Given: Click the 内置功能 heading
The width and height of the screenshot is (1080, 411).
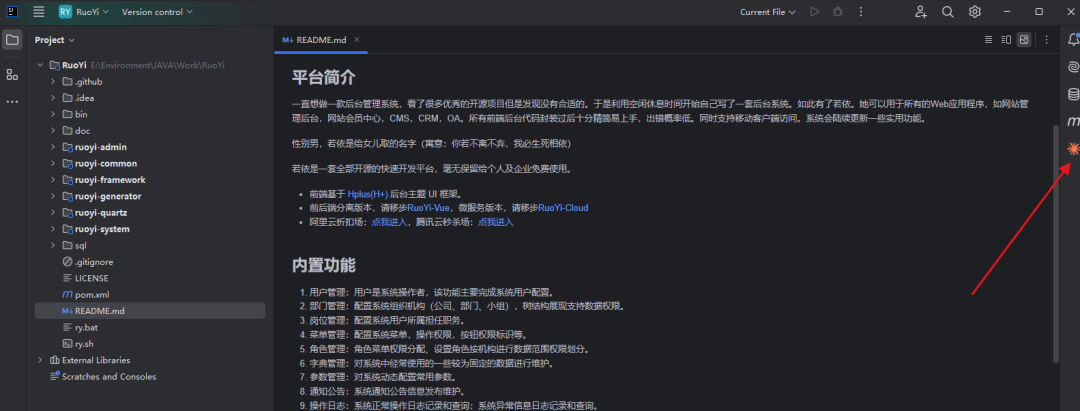Looking at the screenshot, I should click(324, 264).
